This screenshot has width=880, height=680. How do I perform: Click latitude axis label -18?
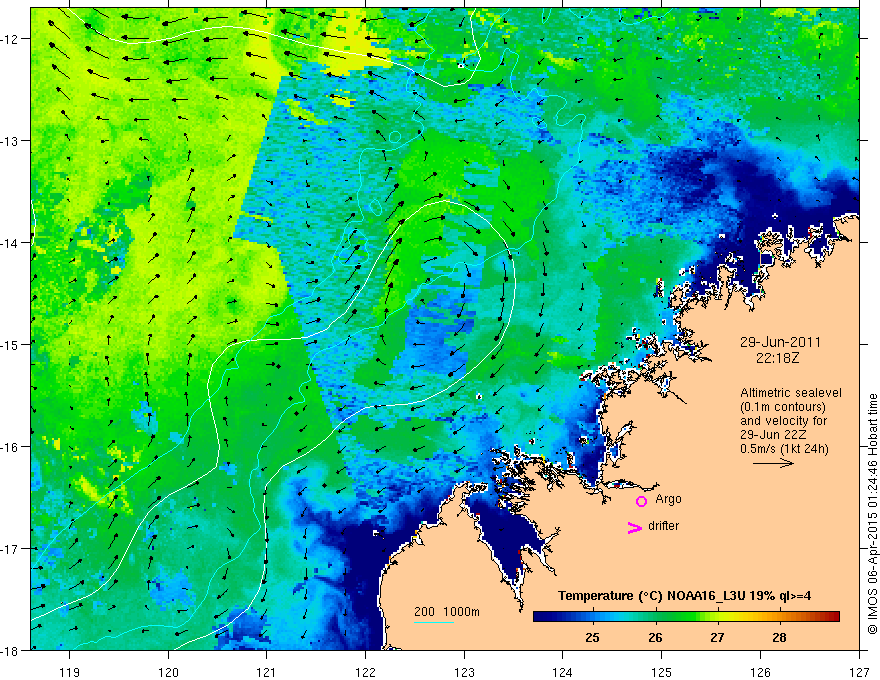pos(11,650)
